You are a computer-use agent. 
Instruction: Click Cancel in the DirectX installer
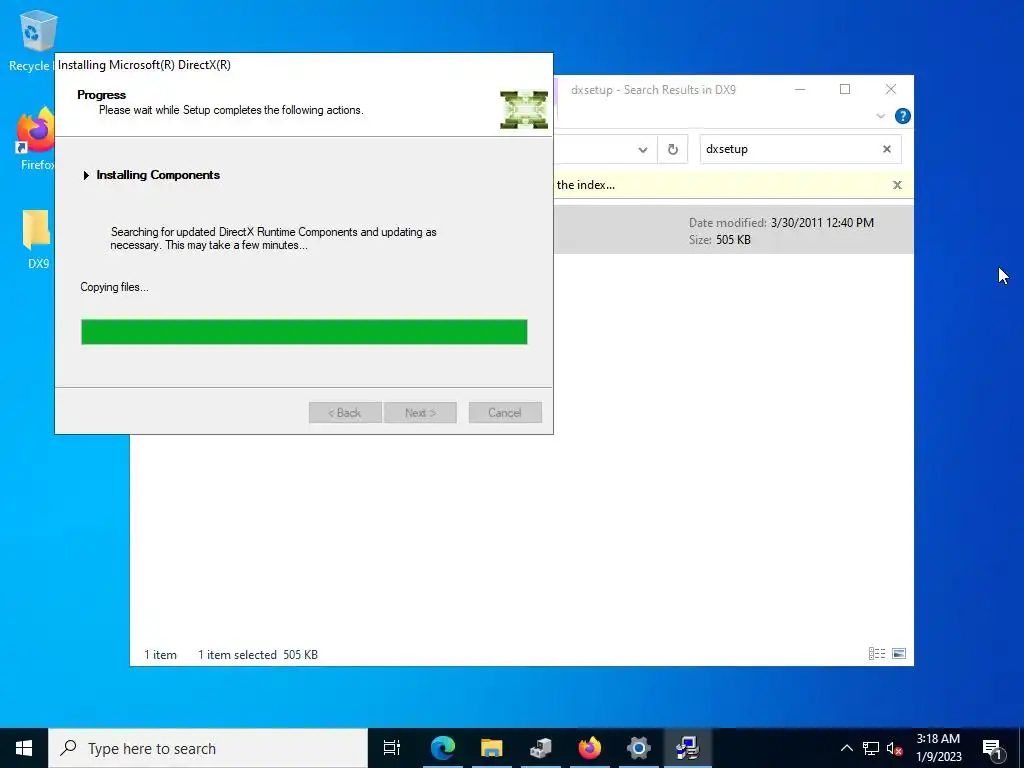[505, 413]
